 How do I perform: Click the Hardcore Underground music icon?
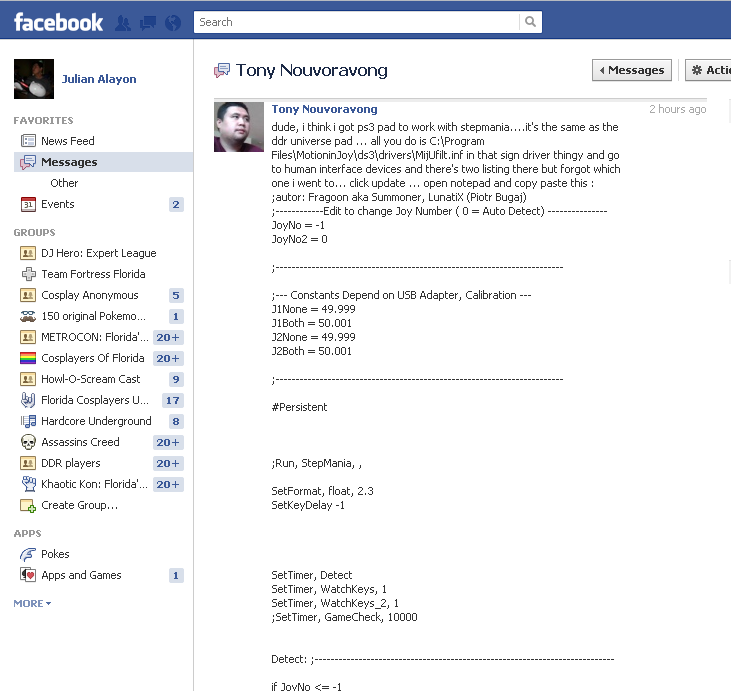coord(28,421)
